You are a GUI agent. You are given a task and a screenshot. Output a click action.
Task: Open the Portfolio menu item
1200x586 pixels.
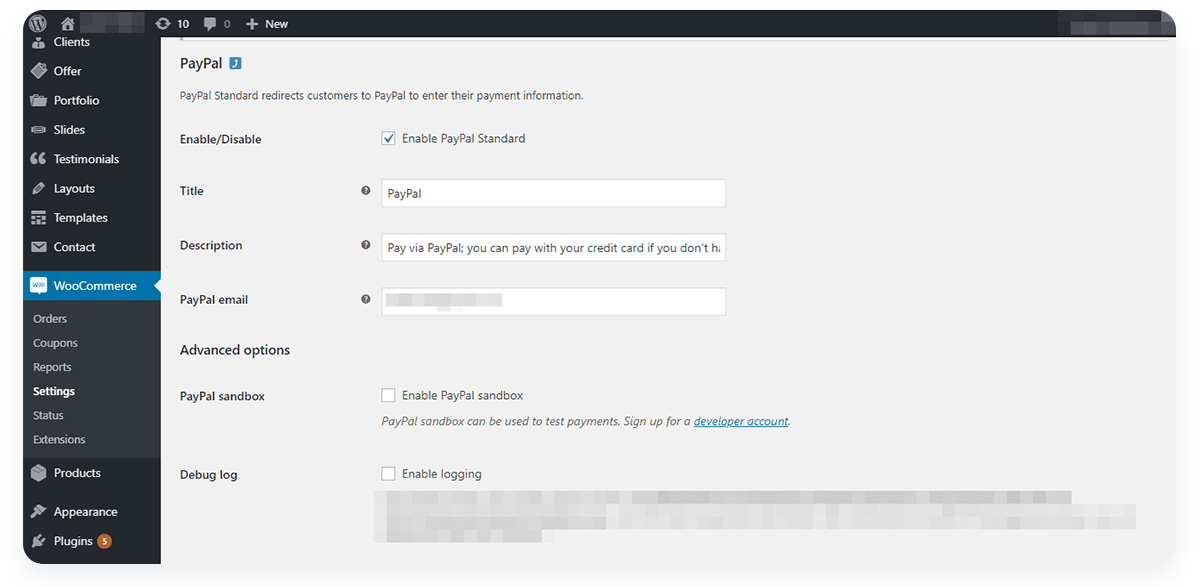(x=77, y=100)
